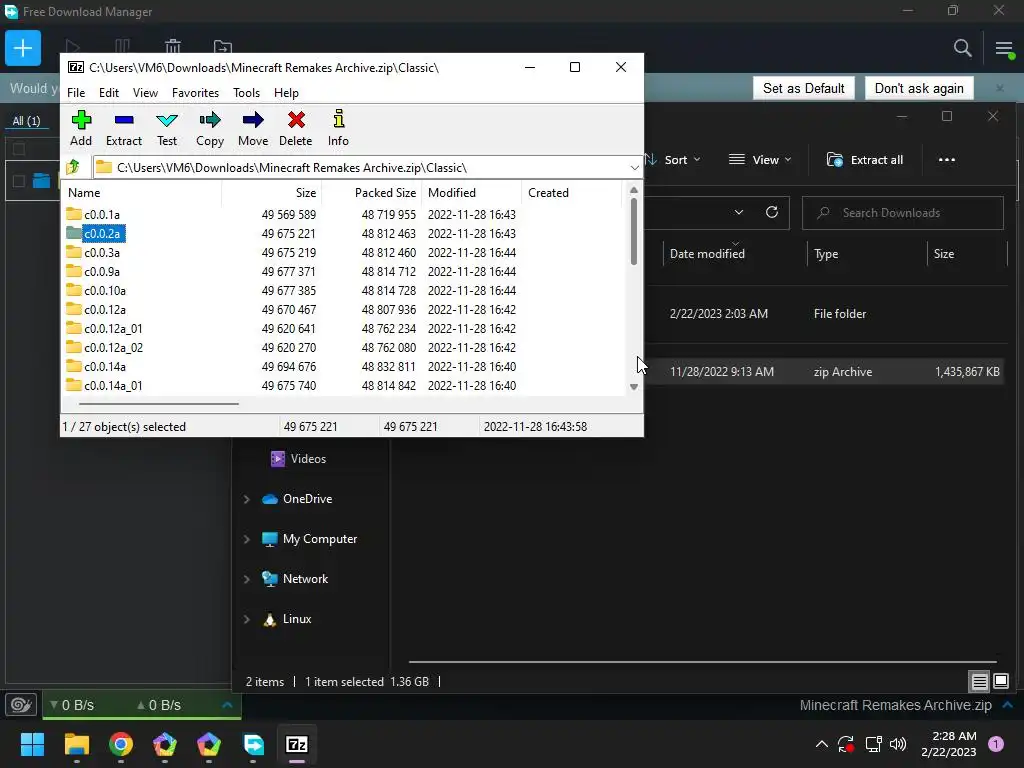Click the trash icon in Free Download Manager toolbar
Screen dimensions: 1024x768
[x=173, y=46]
